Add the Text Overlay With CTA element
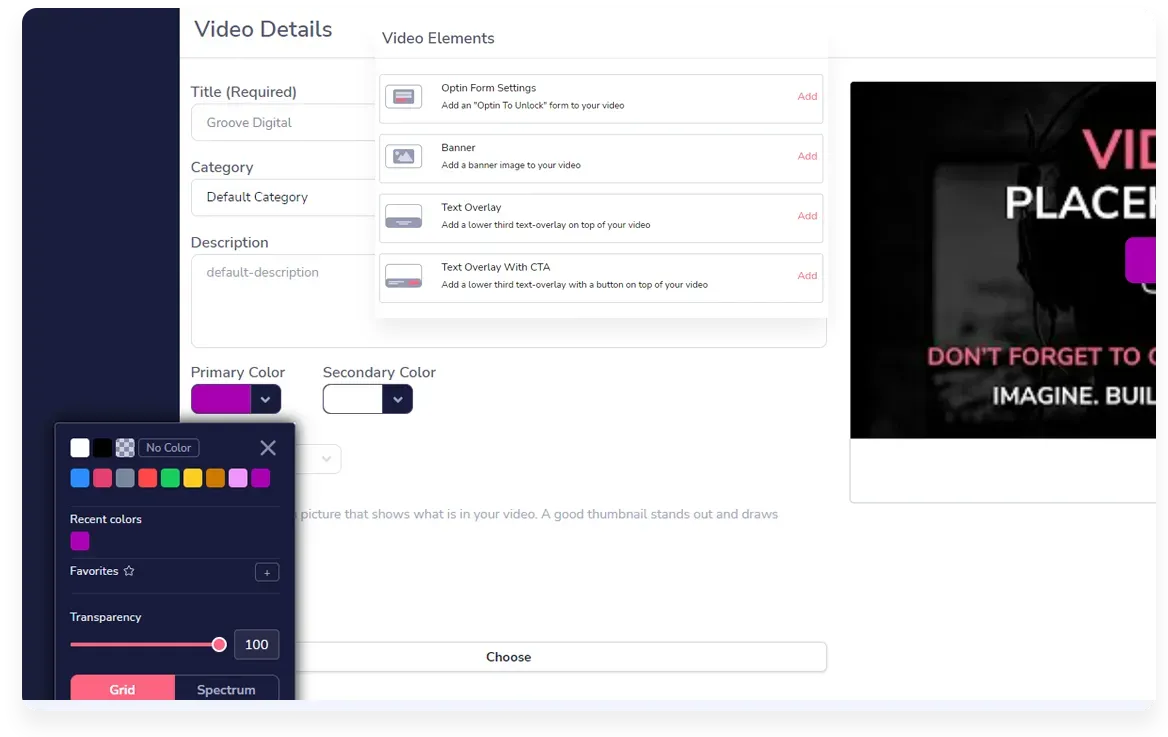 (x=807, y=276)
